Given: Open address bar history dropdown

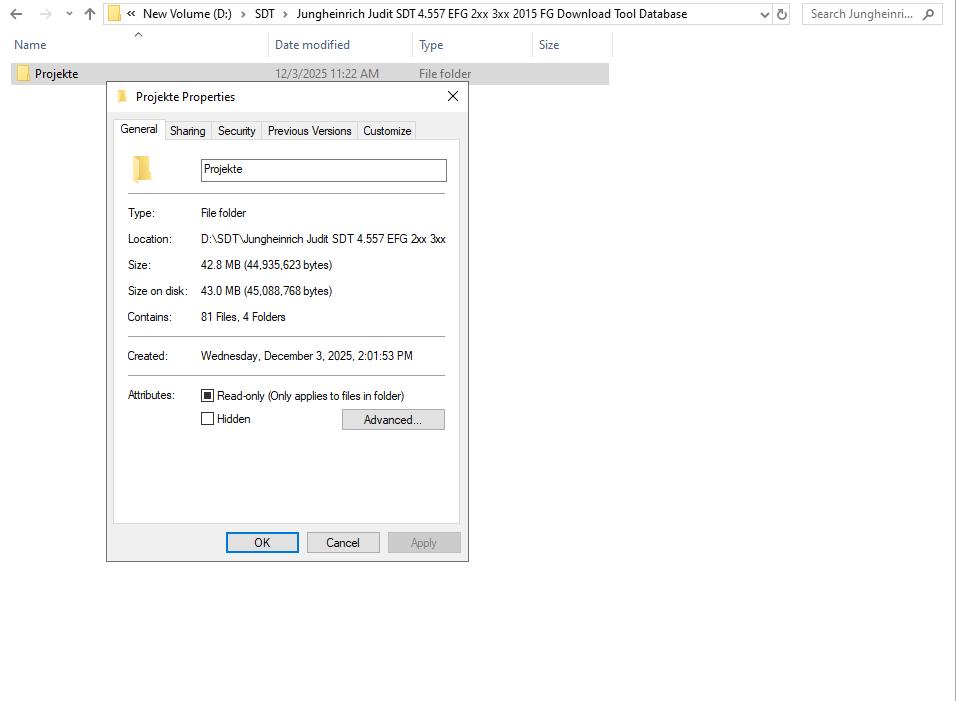Looking at the screenshot, I should tap(765, 14).
